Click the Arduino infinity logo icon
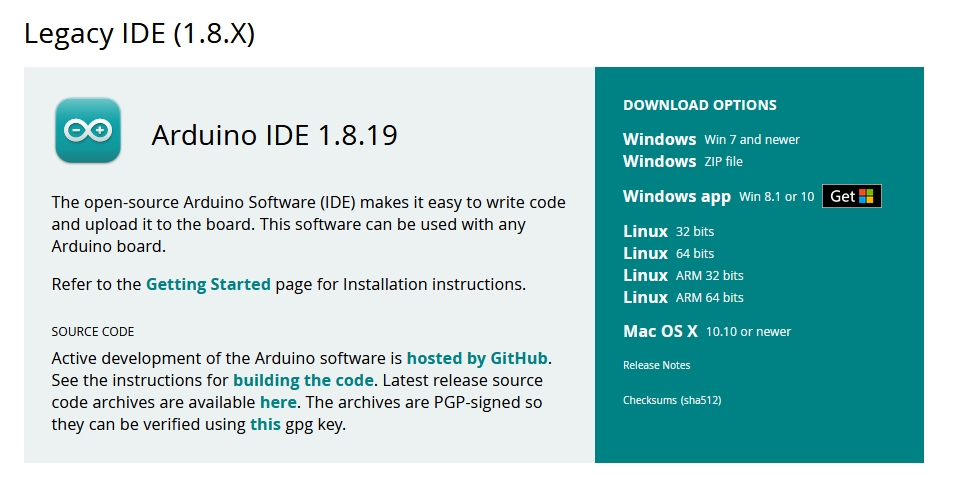 (x=88, y=130)
